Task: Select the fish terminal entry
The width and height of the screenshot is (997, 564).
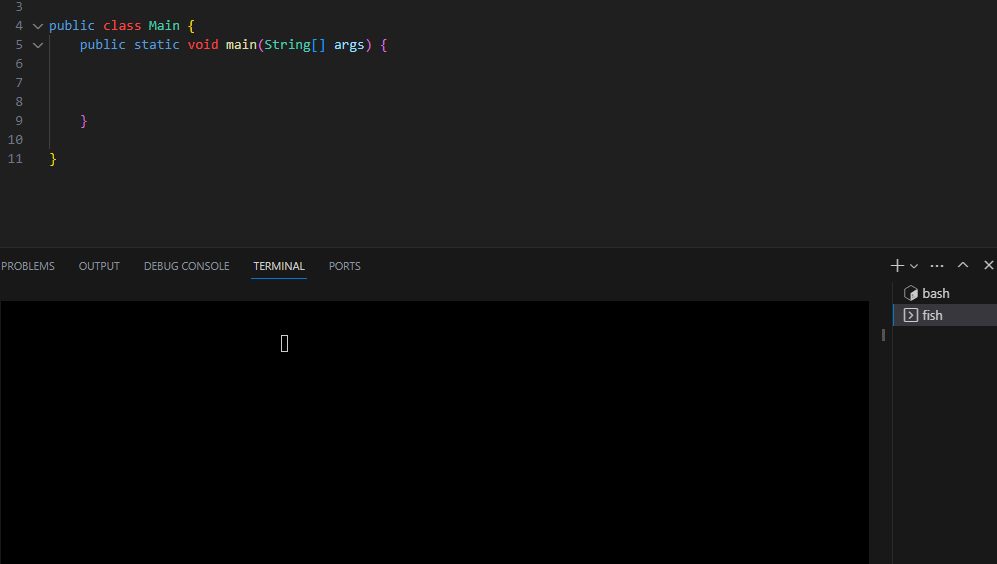Action: (945, 315)
